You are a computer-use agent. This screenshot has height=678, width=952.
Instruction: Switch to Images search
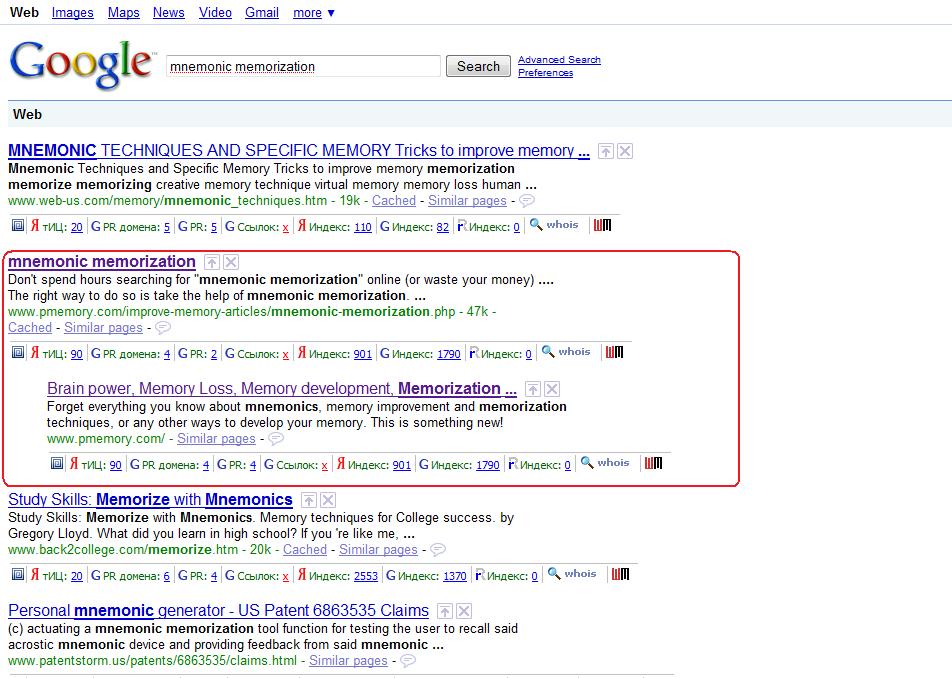click(72, 13)
